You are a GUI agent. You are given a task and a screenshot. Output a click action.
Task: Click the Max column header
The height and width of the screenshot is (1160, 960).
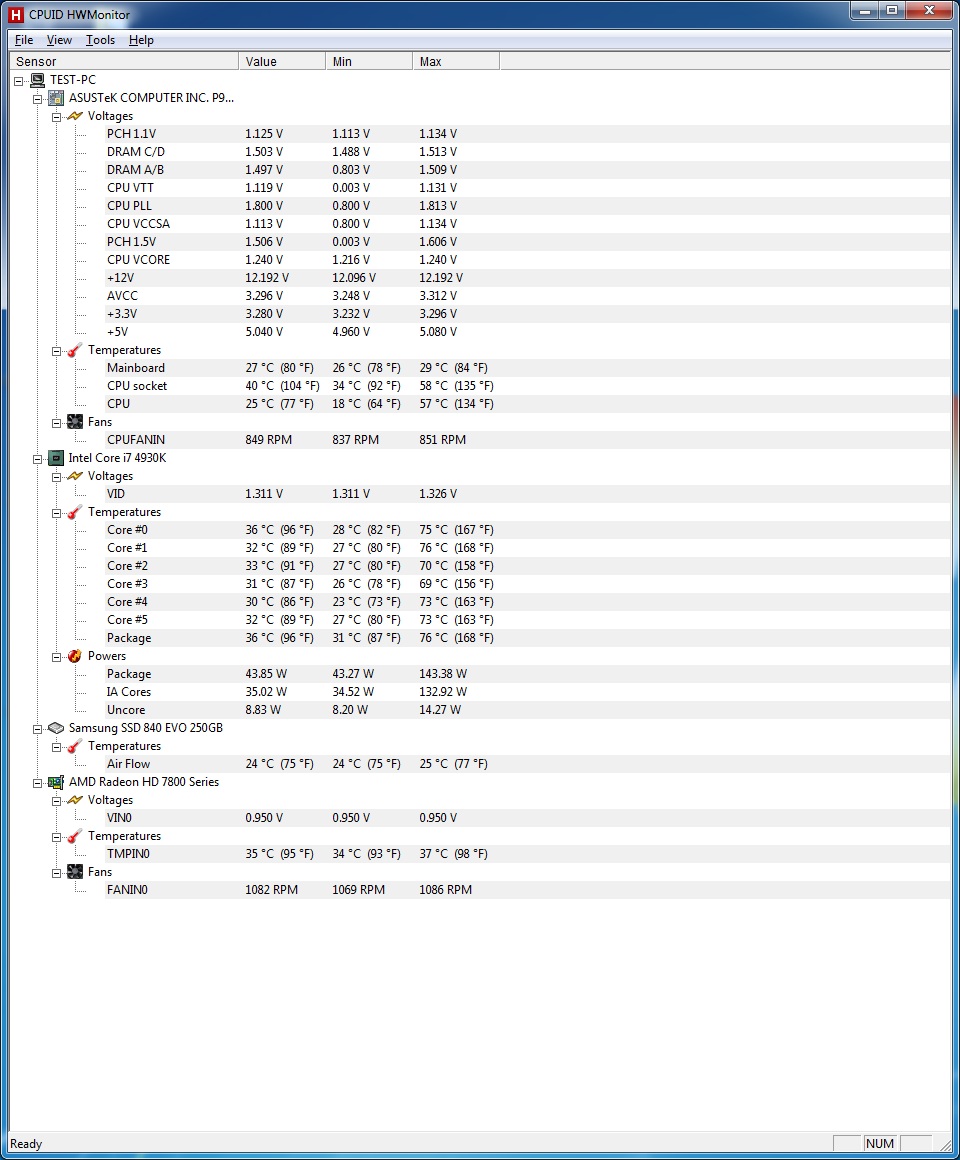coord(456,61)
